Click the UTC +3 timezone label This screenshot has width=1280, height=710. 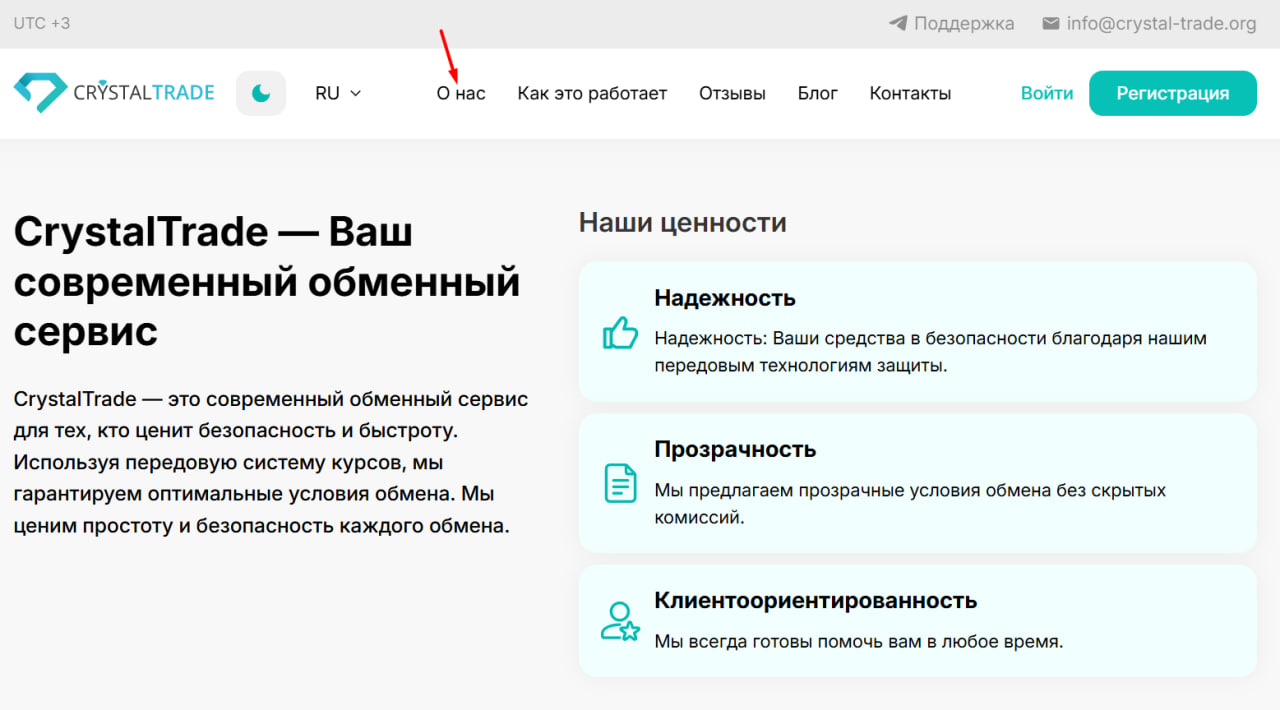(x=42, y=23)
